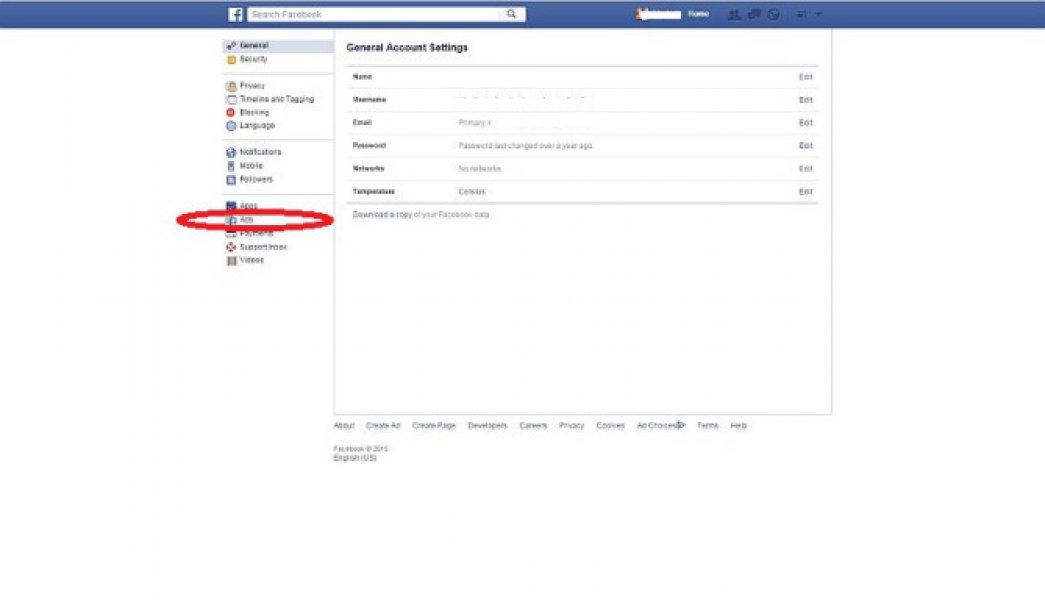
Task: Click the About footer link
Action: click(344, 425)
